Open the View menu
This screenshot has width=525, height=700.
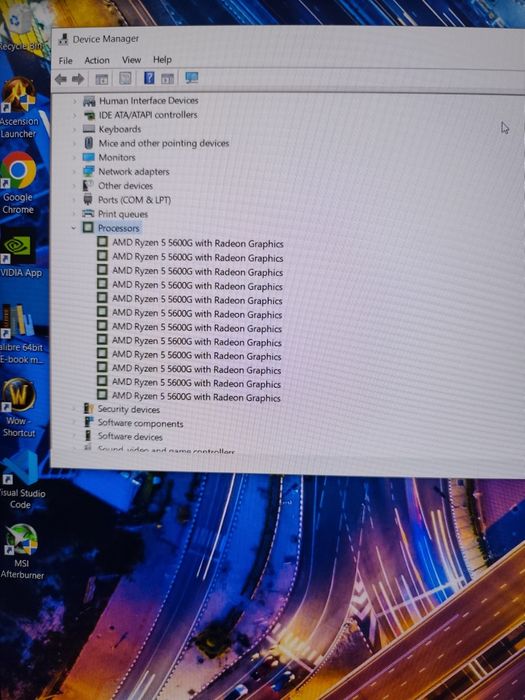(131, 59)
